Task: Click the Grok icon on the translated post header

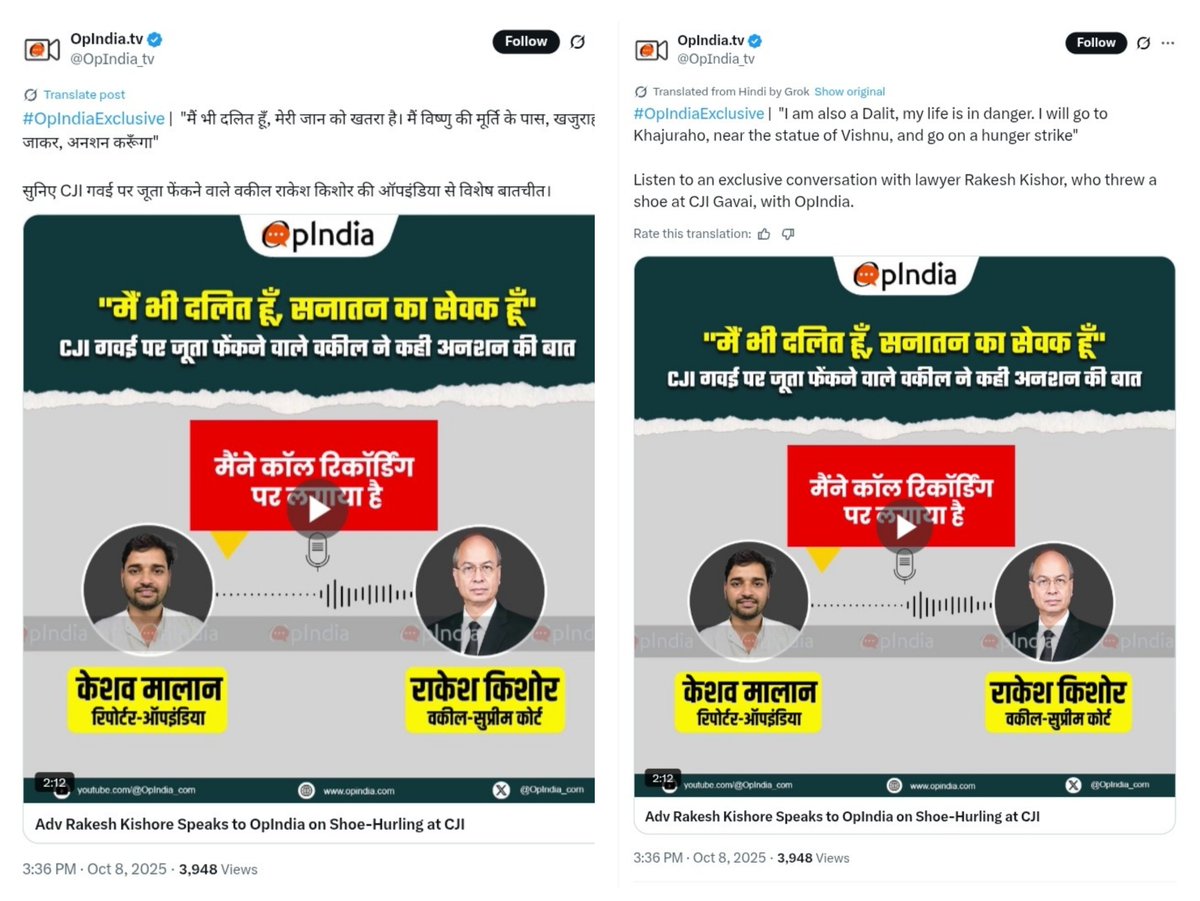Action: (x=1144, y=43)
